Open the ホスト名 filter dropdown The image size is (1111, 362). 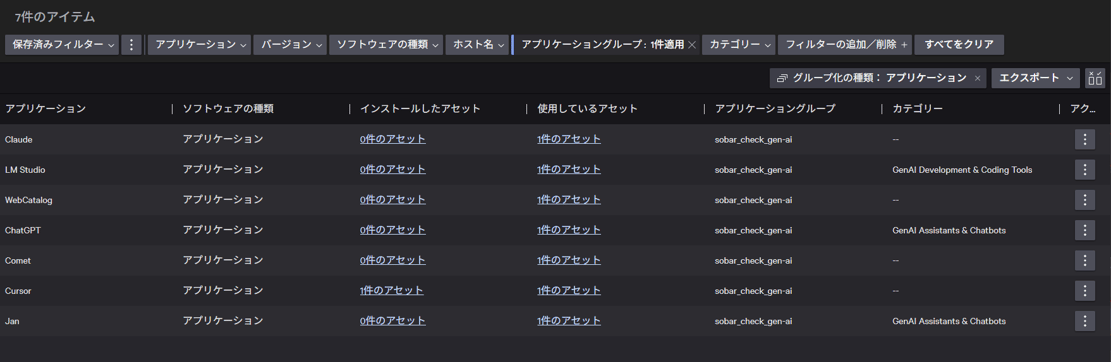478,44
